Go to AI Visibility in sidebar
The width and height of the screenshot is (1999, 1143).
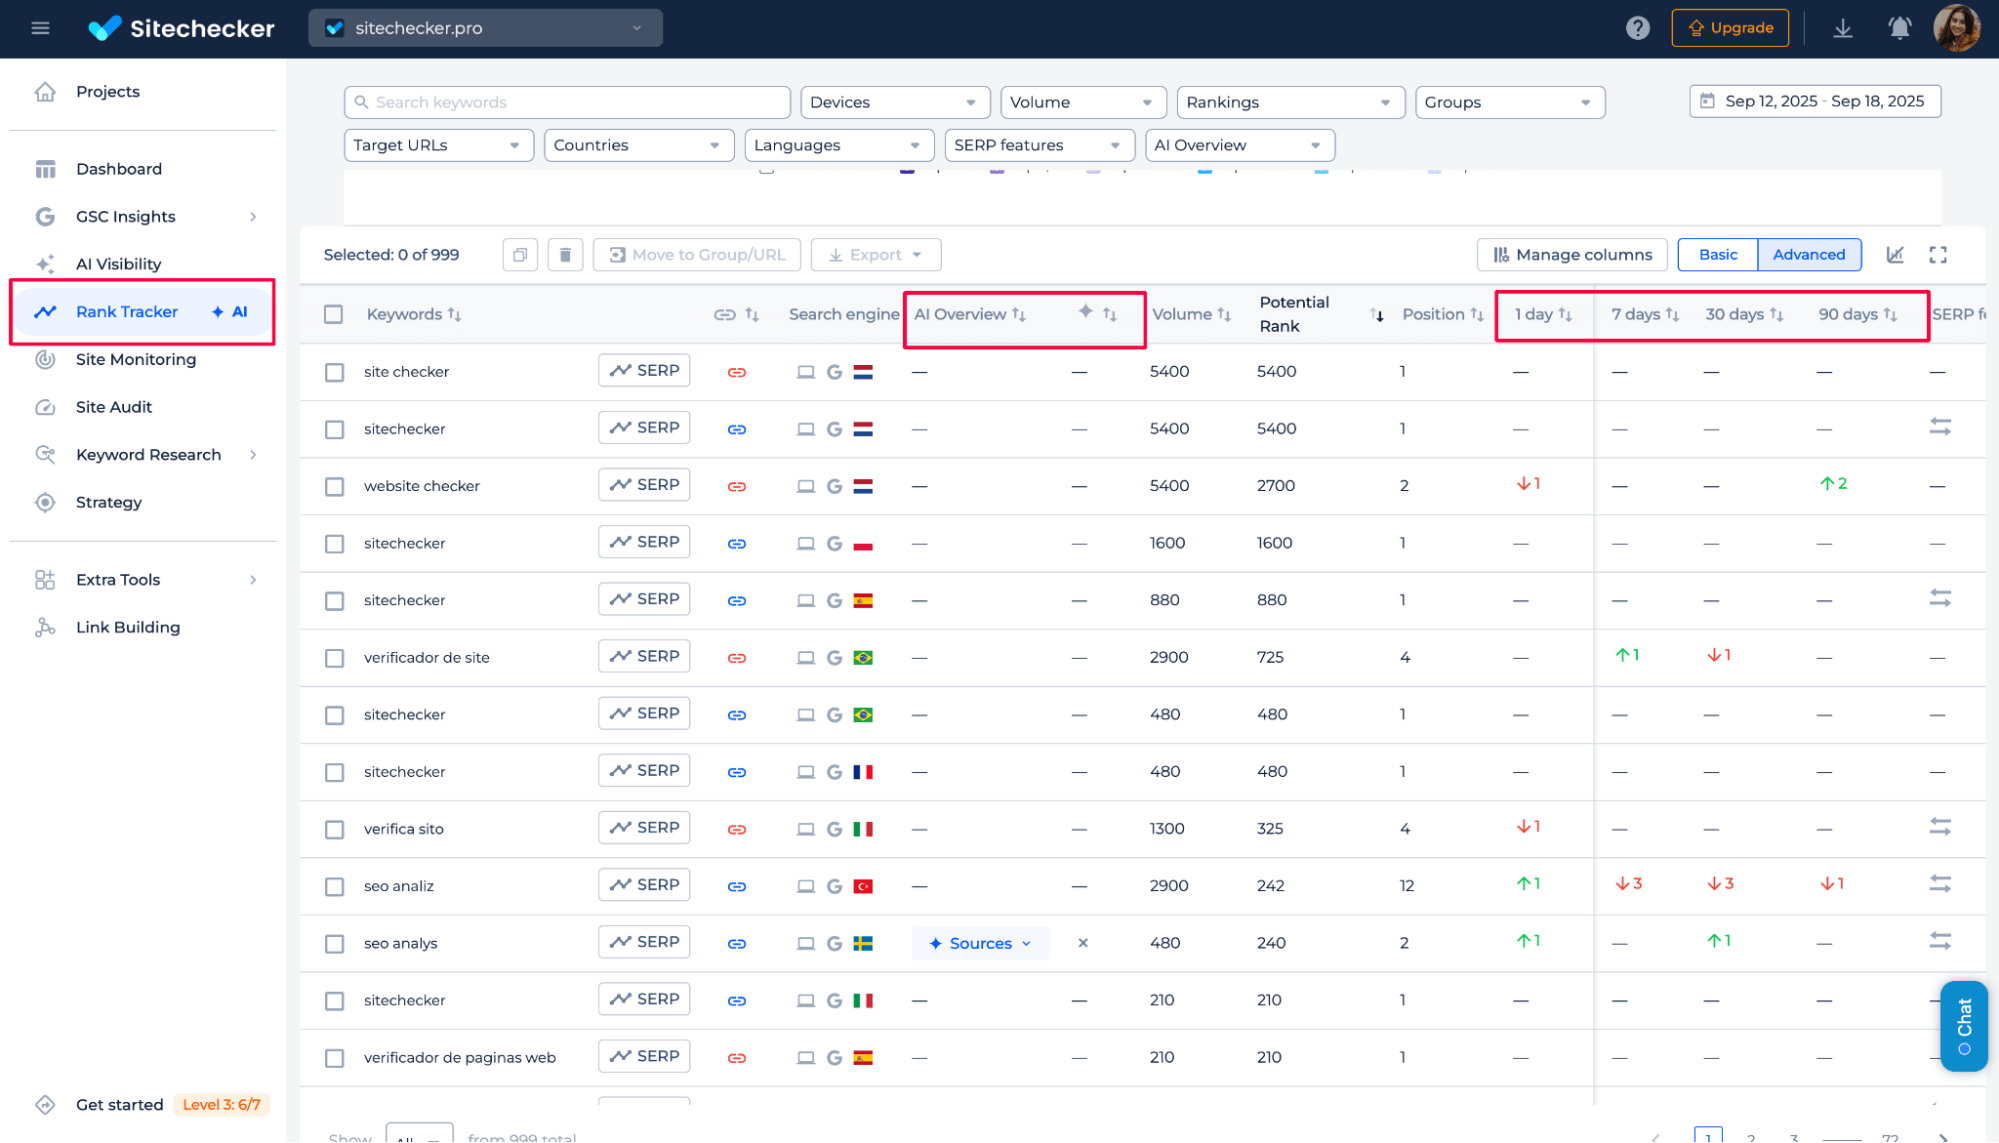click(x=118, y=264)
